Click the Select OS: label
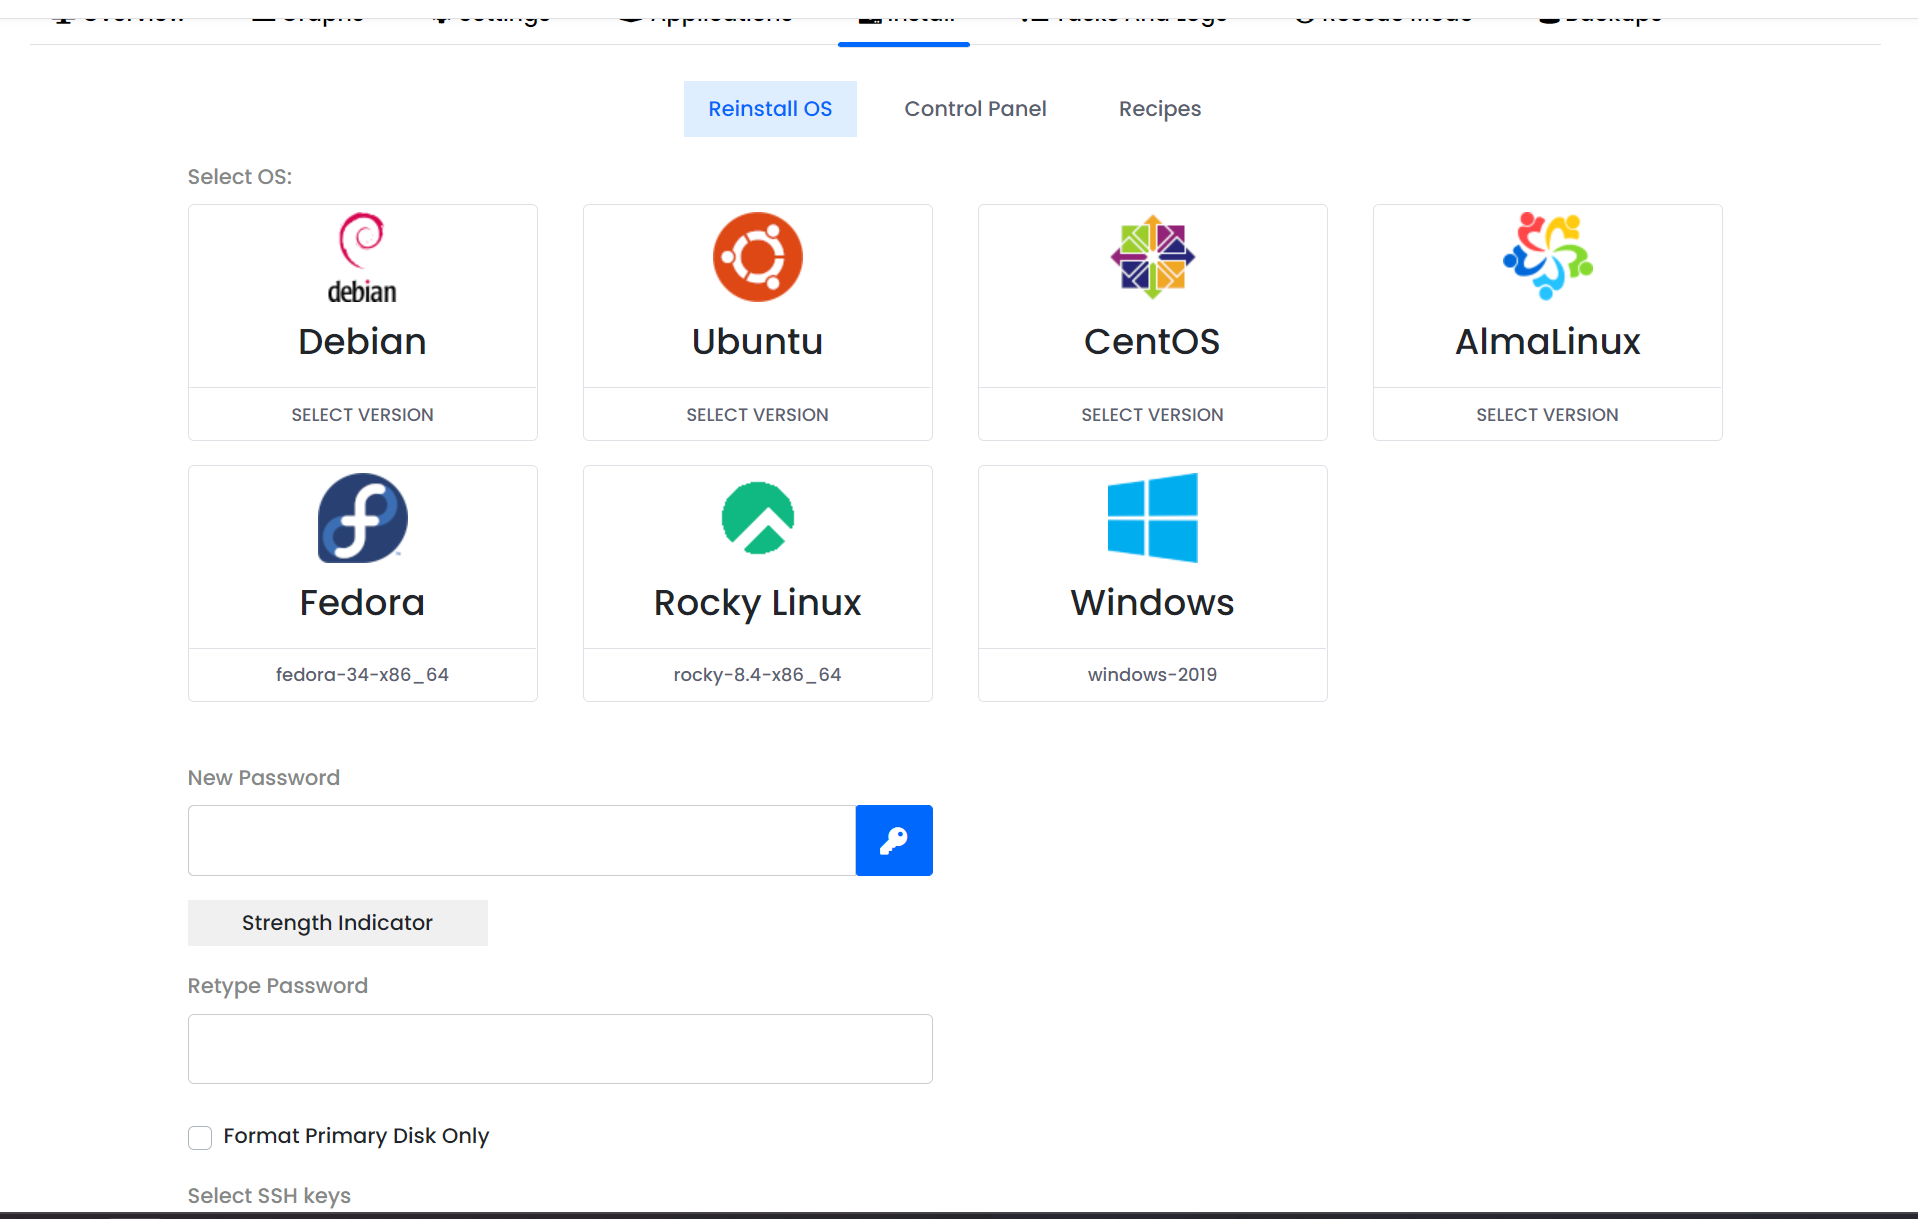 240,177
